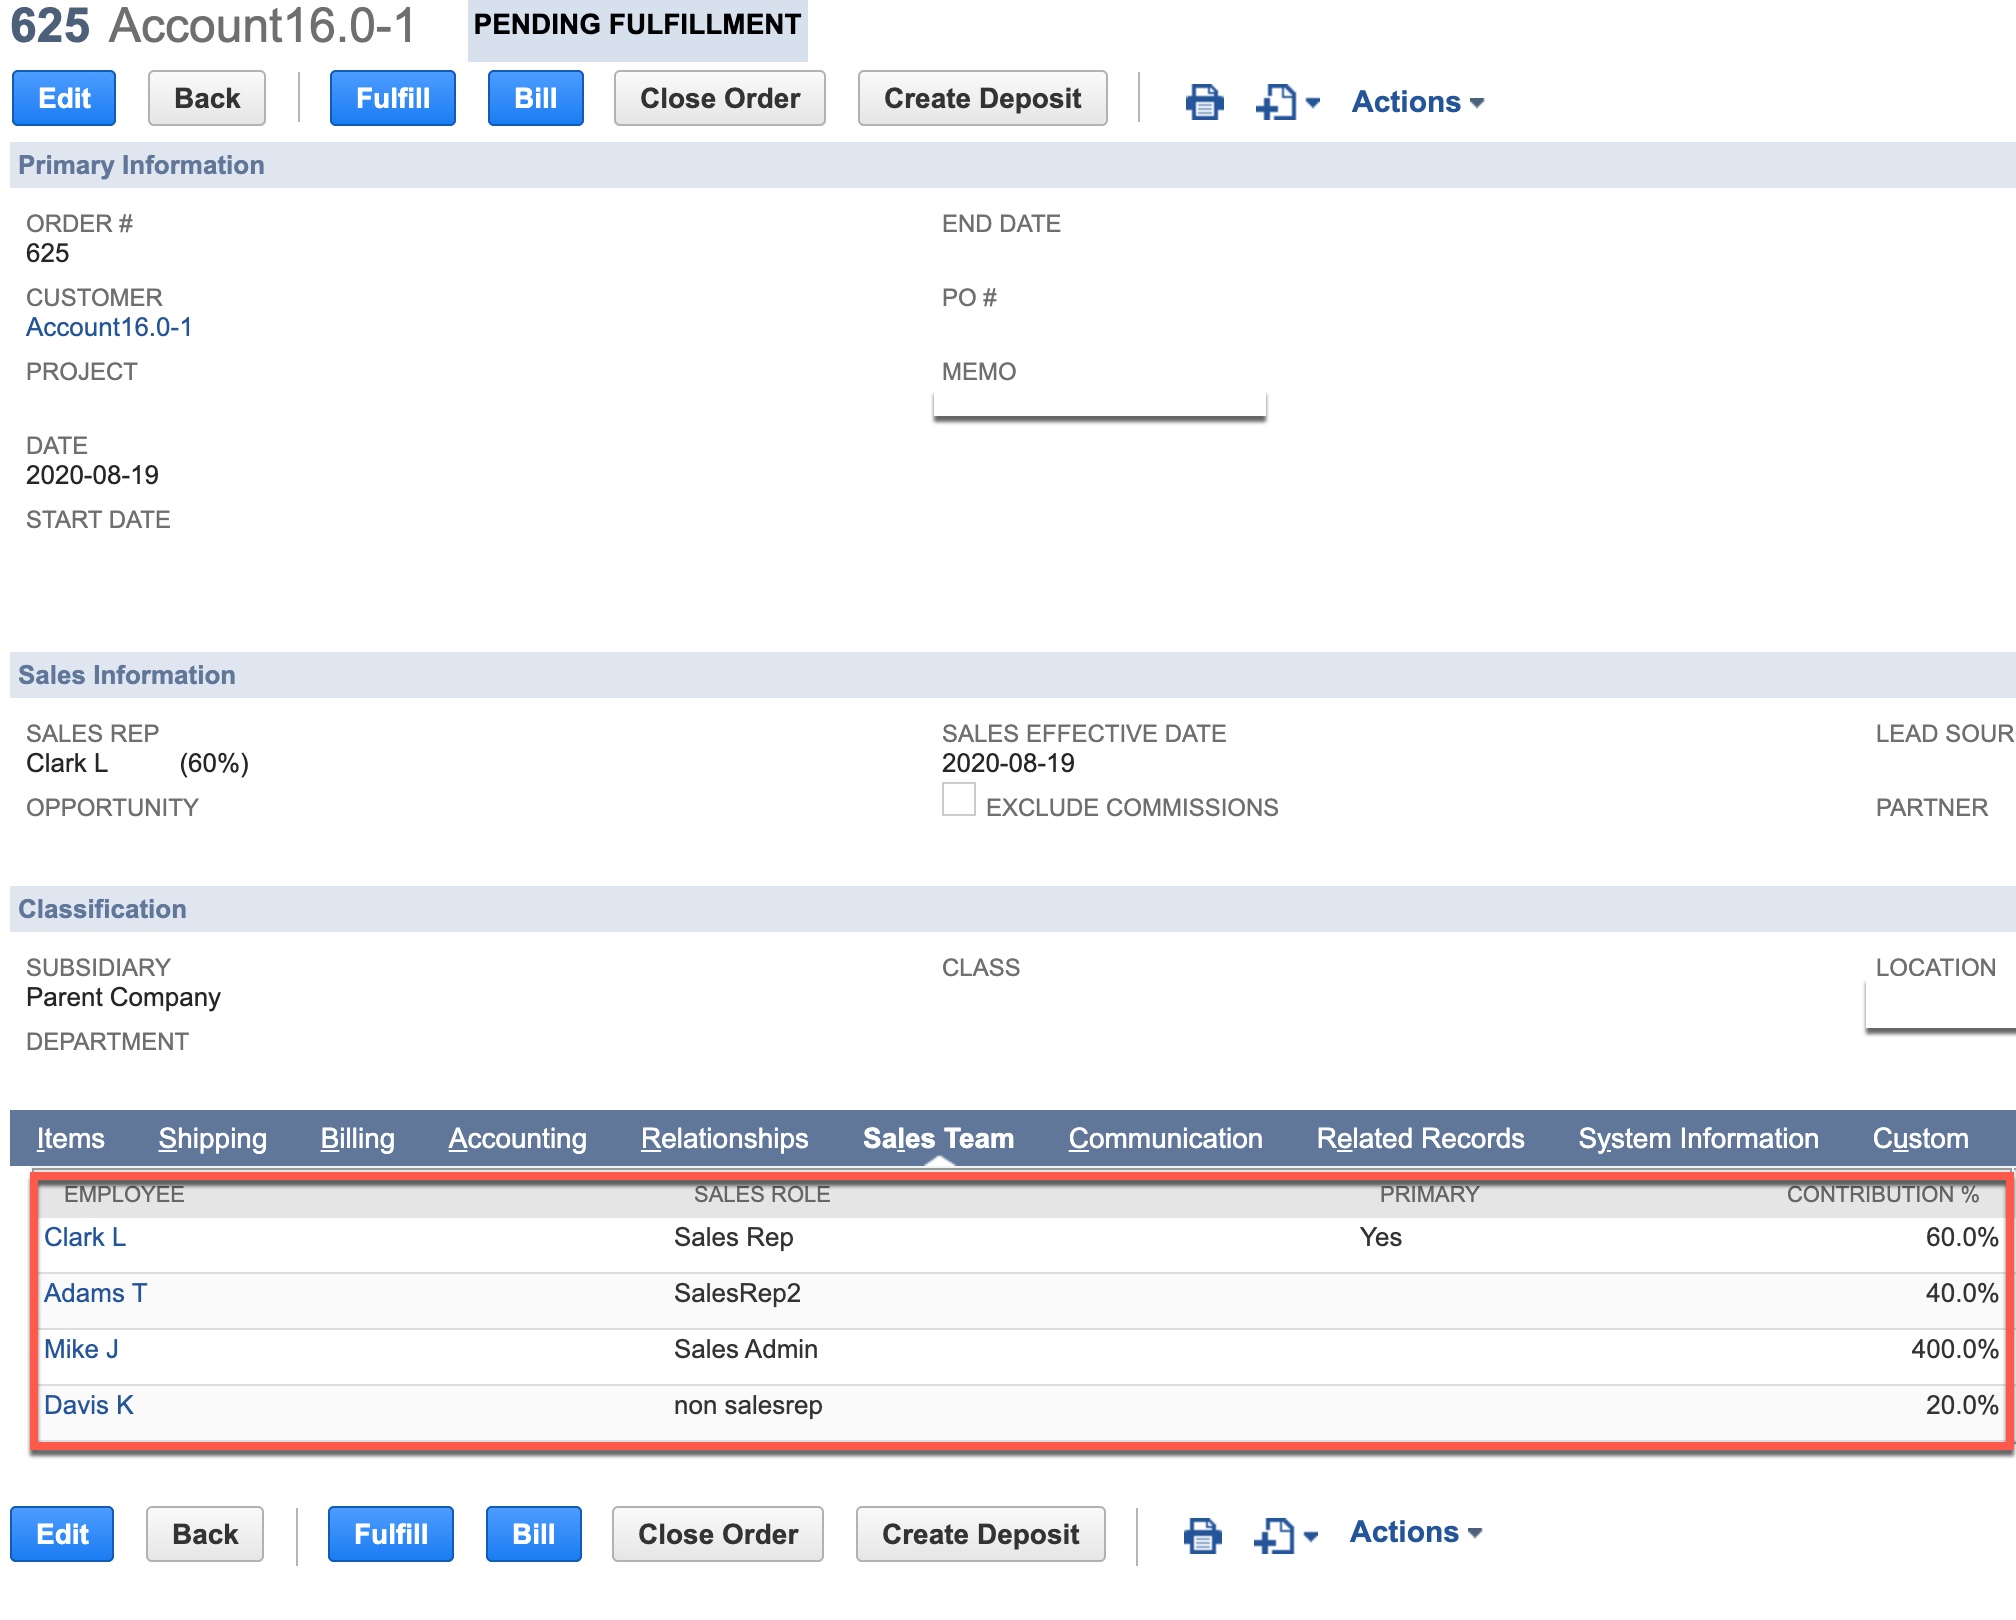Open the System Information tab

(x=1699, y=1138)
